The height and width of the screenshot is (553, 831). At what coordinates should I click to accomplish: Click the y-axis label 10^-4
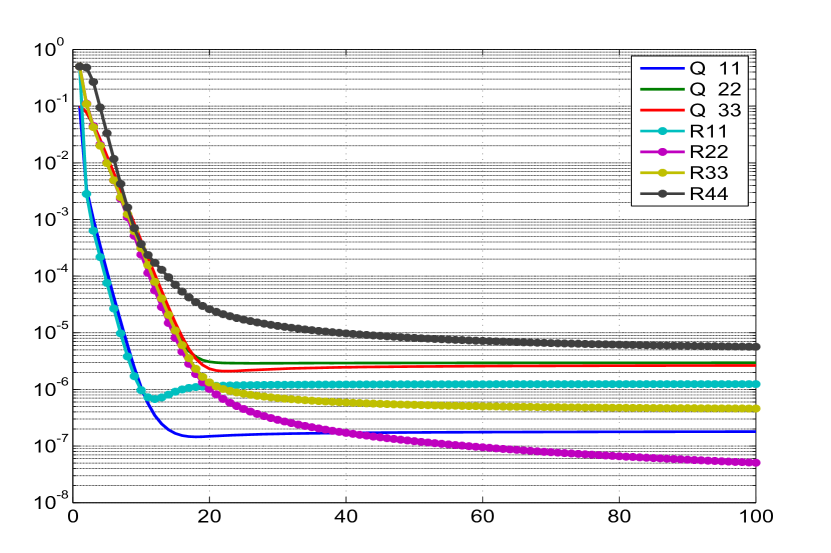pyautogui.click(x=50, y=275)
